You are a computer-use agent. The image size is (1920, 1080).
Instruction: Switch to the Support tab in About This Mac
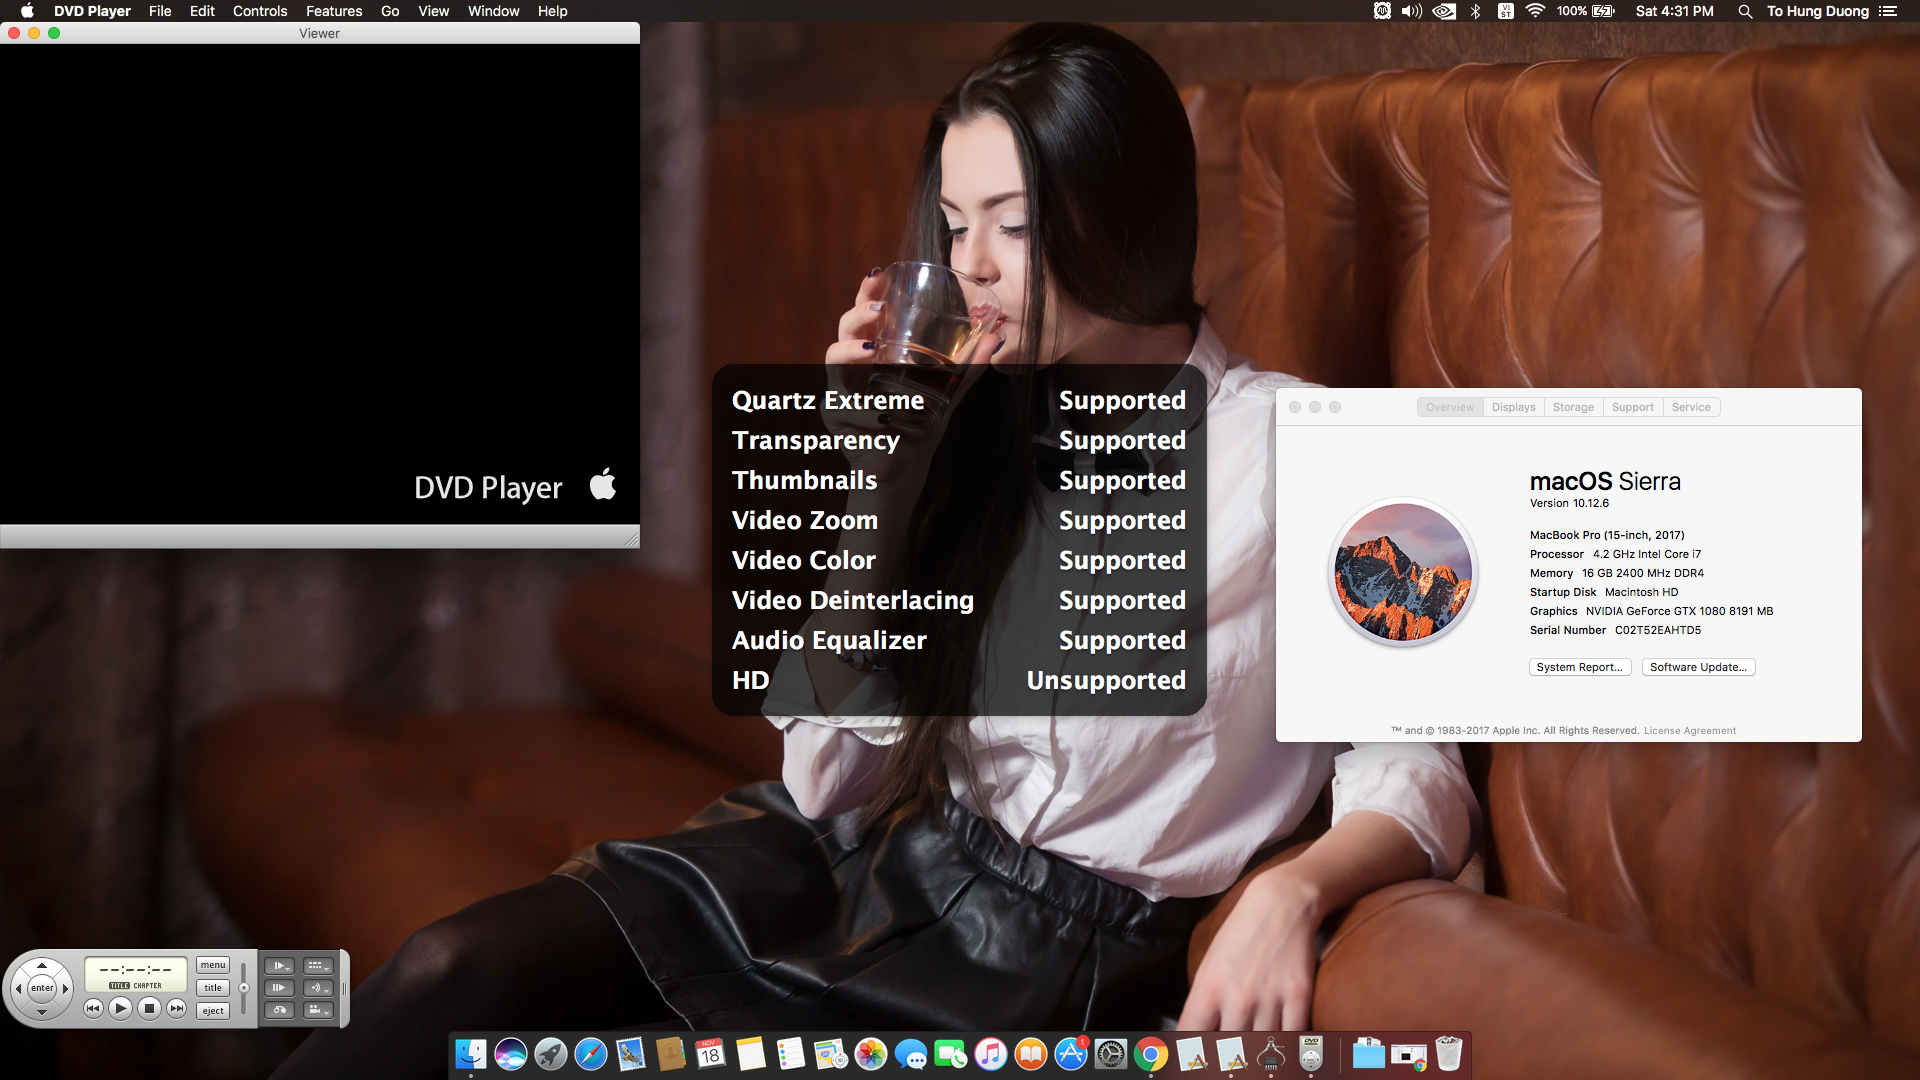click(x=1632, y=407)
